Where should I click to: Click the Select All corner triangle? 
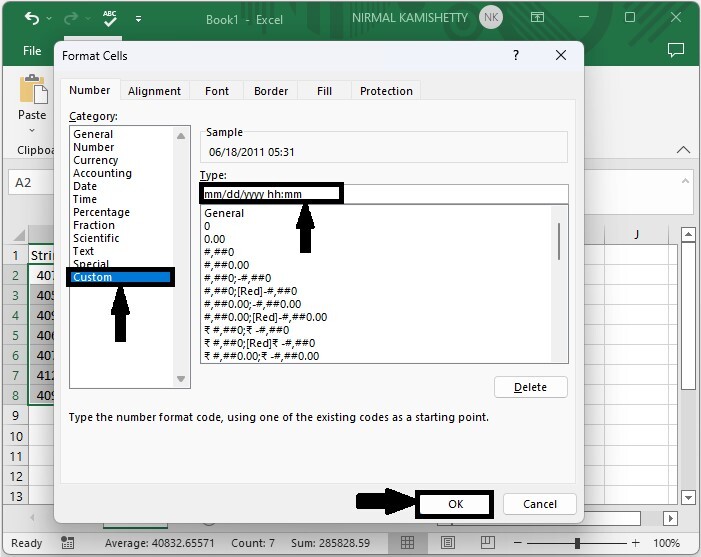coord(19,235)
